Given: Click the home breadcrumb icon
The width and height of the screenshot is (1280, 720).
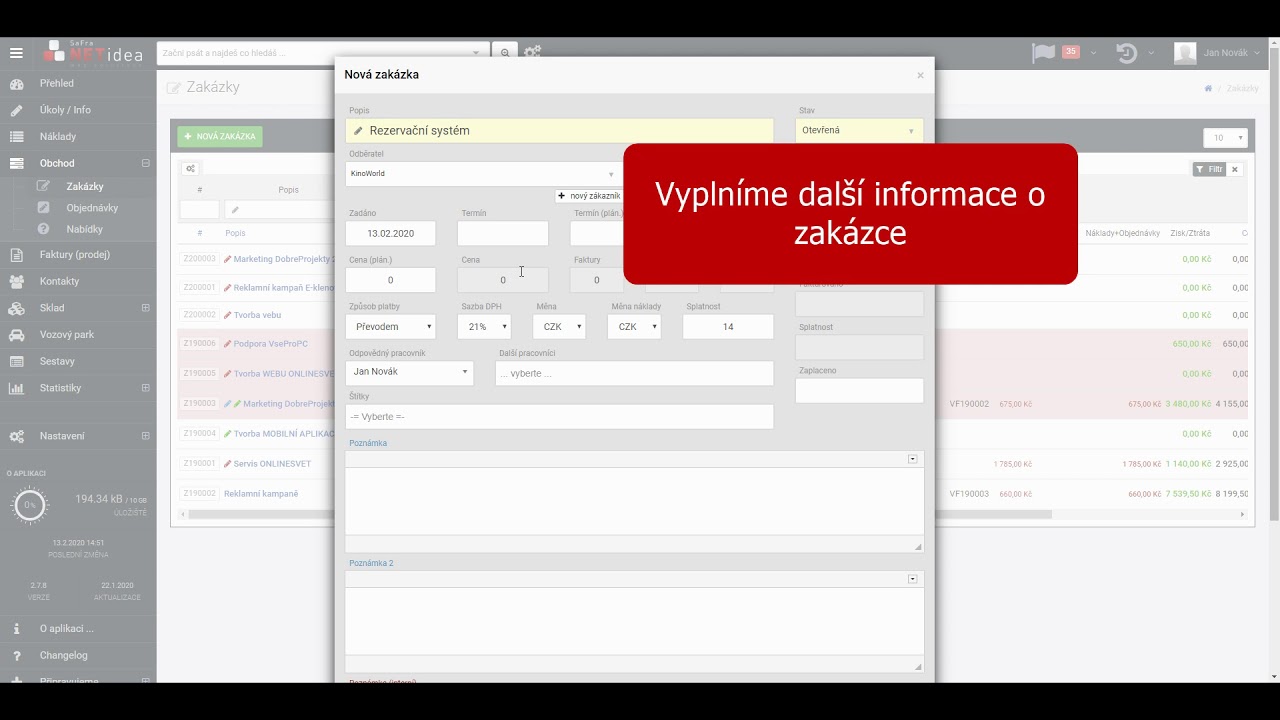Looking at the screenshot, I should pos(1208,88).
